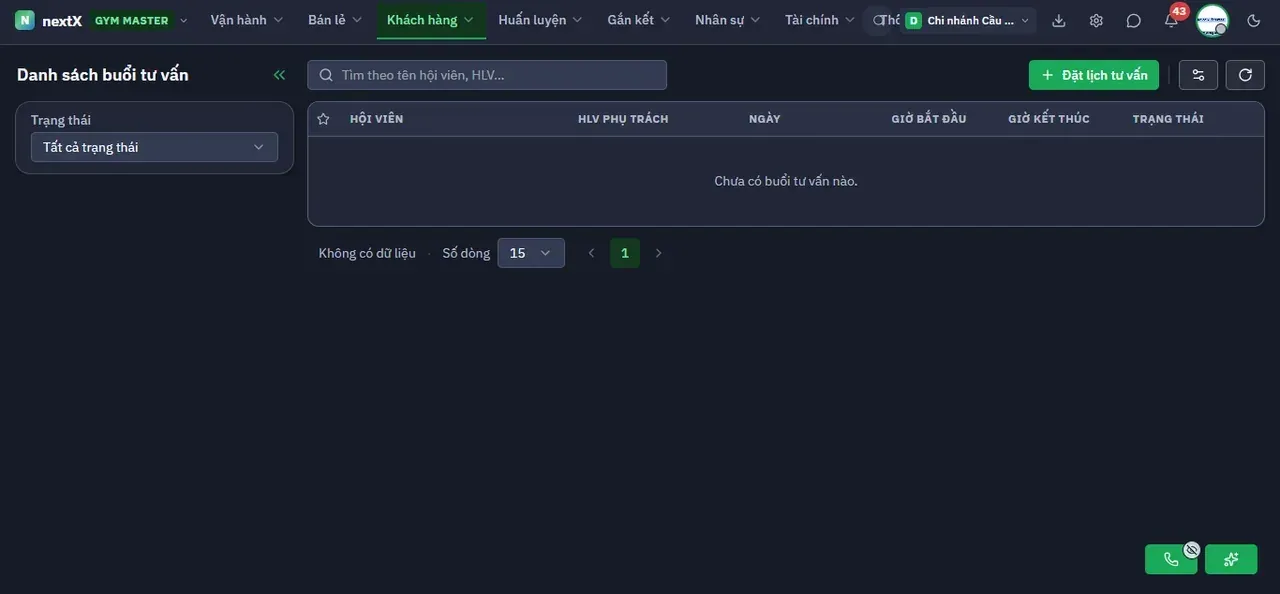Open the AI sparkle assistant button
The image size is (1280, 594).
pos(1231,559)
